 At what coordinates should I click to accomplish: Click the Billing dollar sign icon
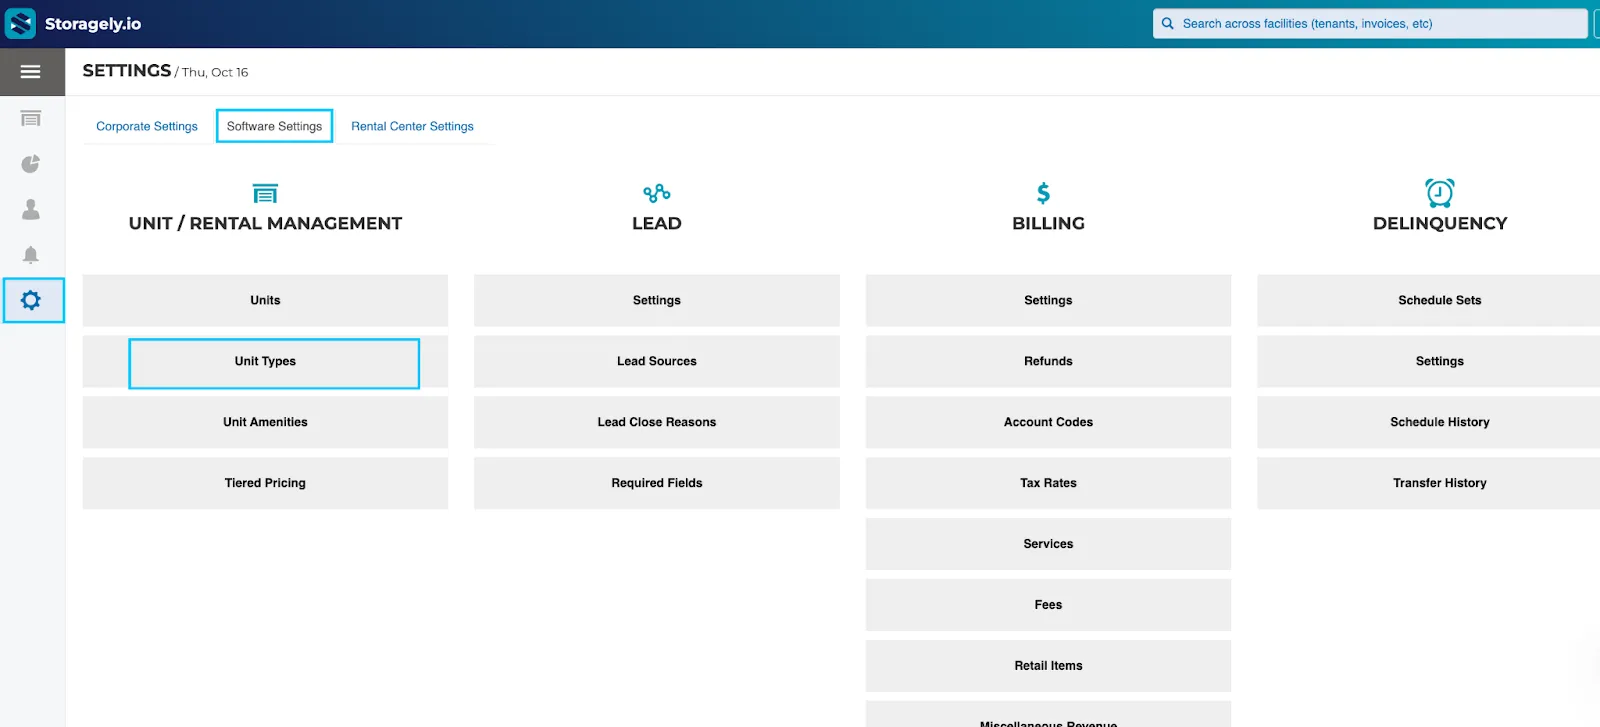[1044, 193]
